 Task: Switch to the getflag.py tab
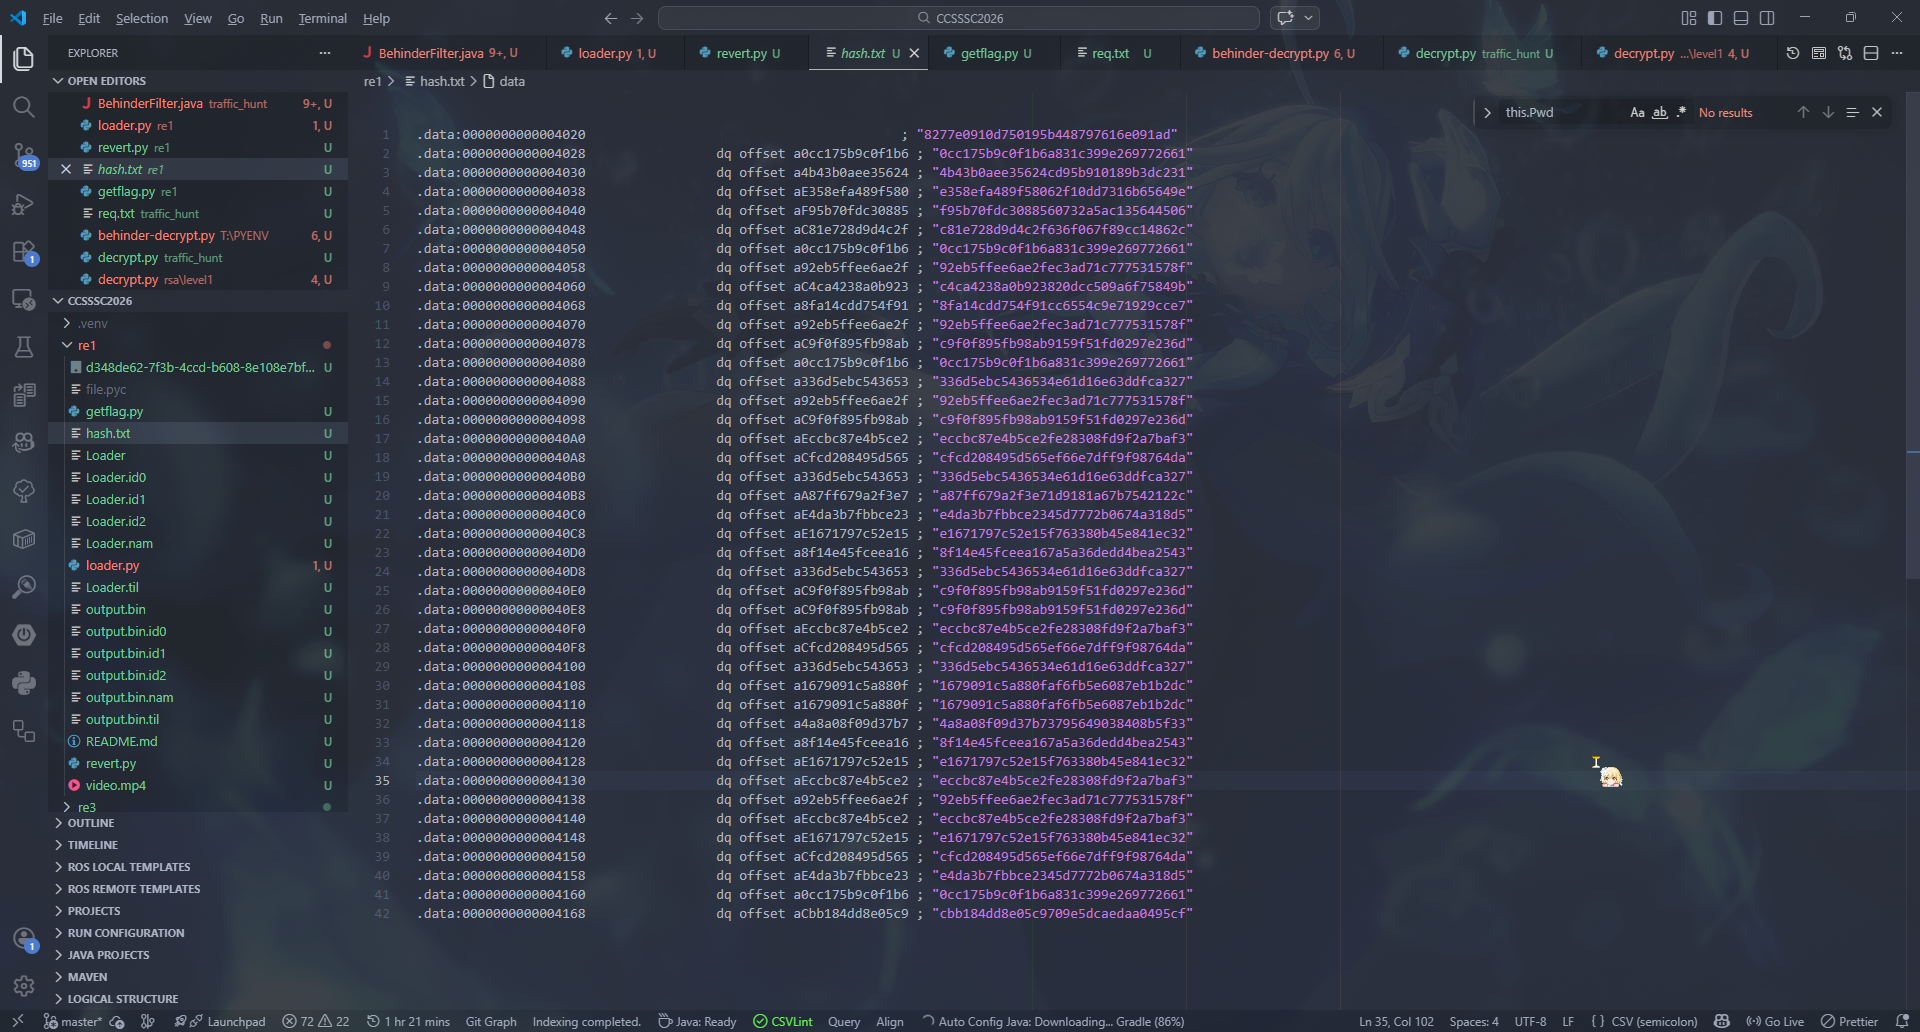(x=988, y=53)
